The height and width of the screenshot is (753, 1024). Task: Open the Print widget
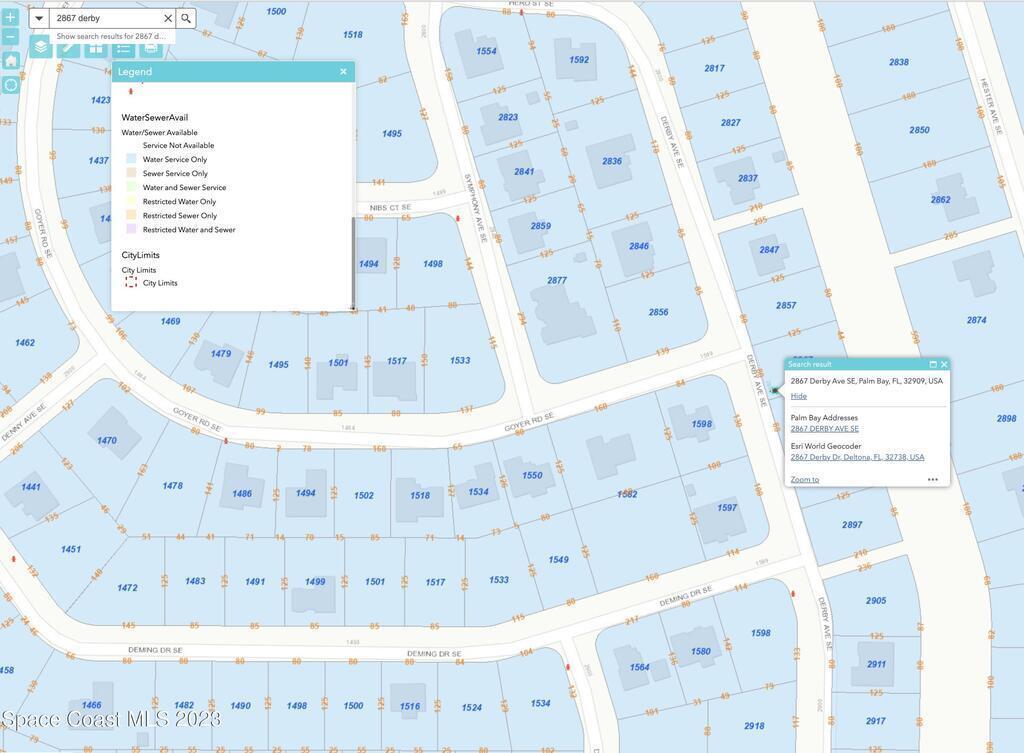click(x=151, y=47)
